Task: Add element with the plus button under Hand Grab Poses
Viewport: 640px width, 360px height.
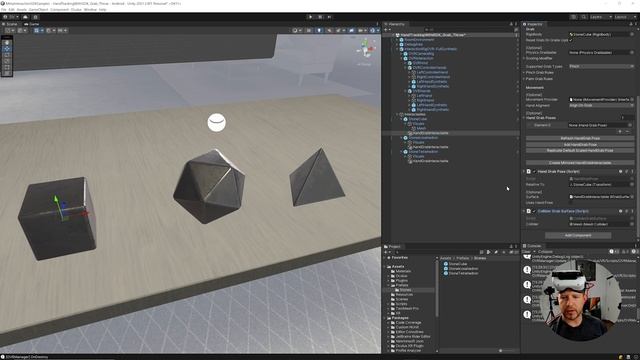Action: [620, 131]
